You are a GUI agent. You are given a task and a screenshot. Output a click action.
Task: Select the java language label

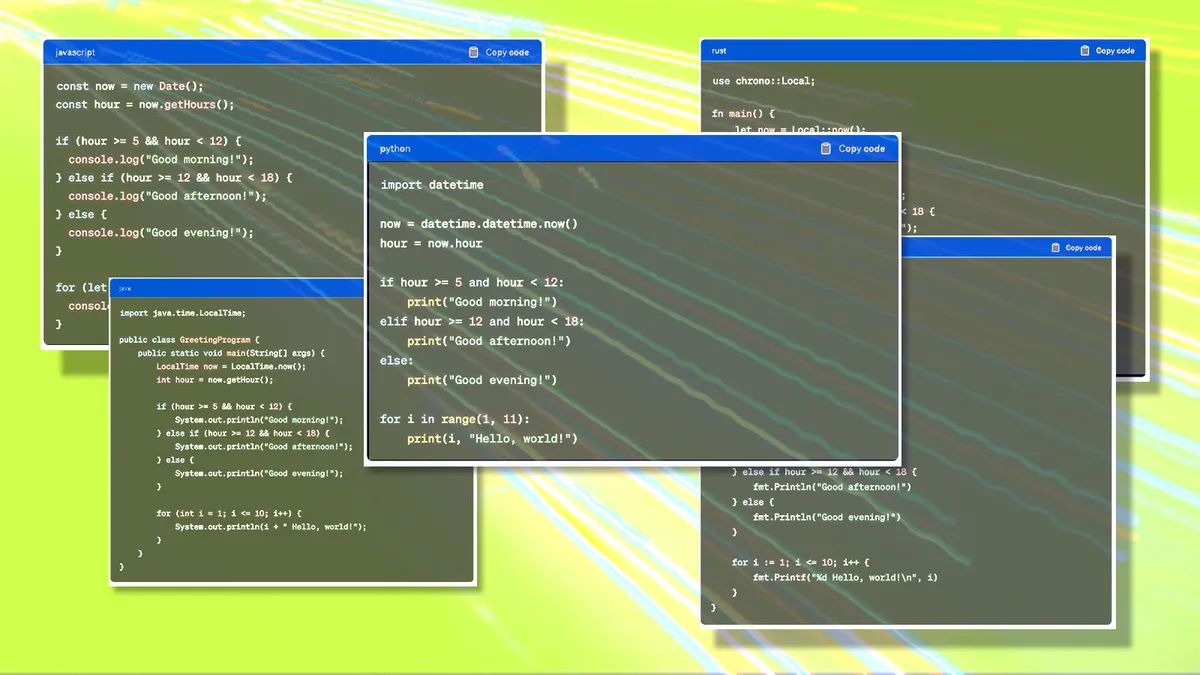pyautogui.click(x=124, y=288)
